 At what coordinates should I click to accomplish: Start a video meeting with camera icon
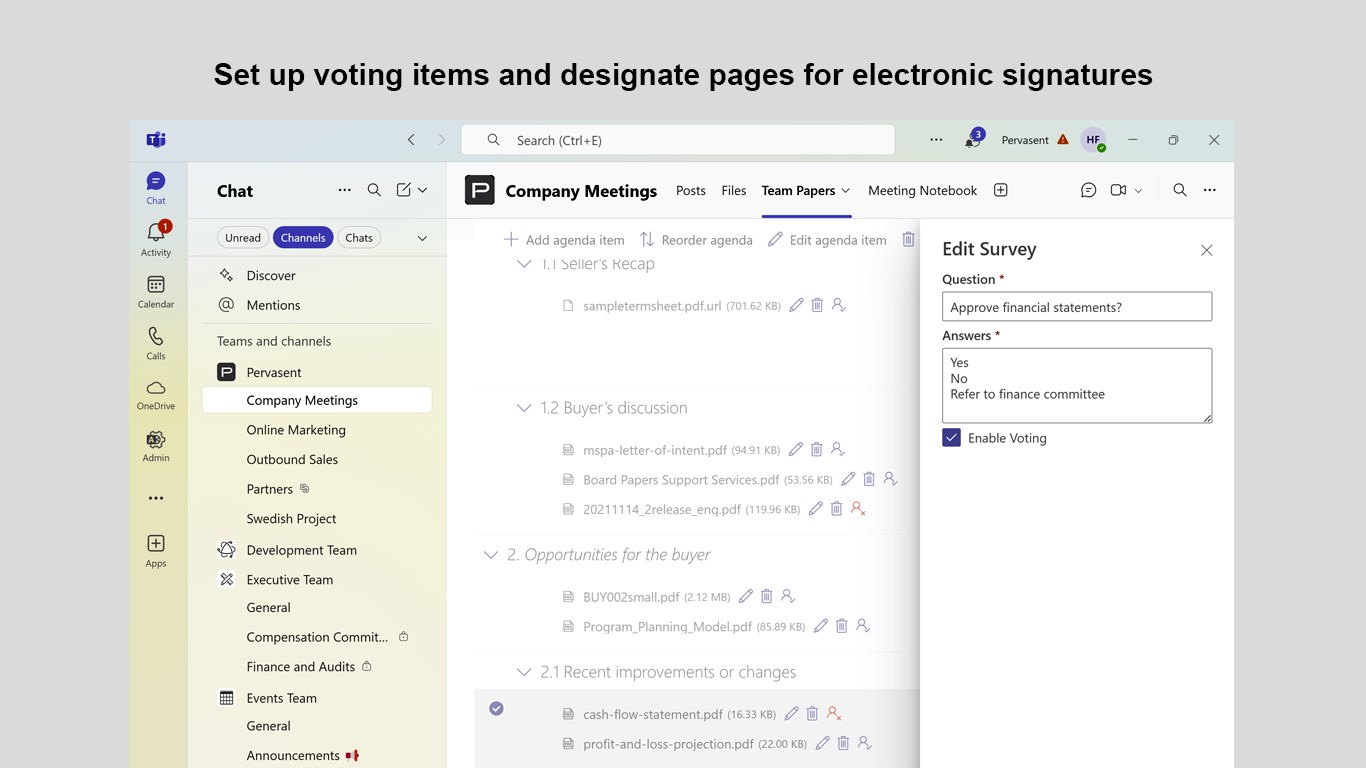coord(1118,190)
